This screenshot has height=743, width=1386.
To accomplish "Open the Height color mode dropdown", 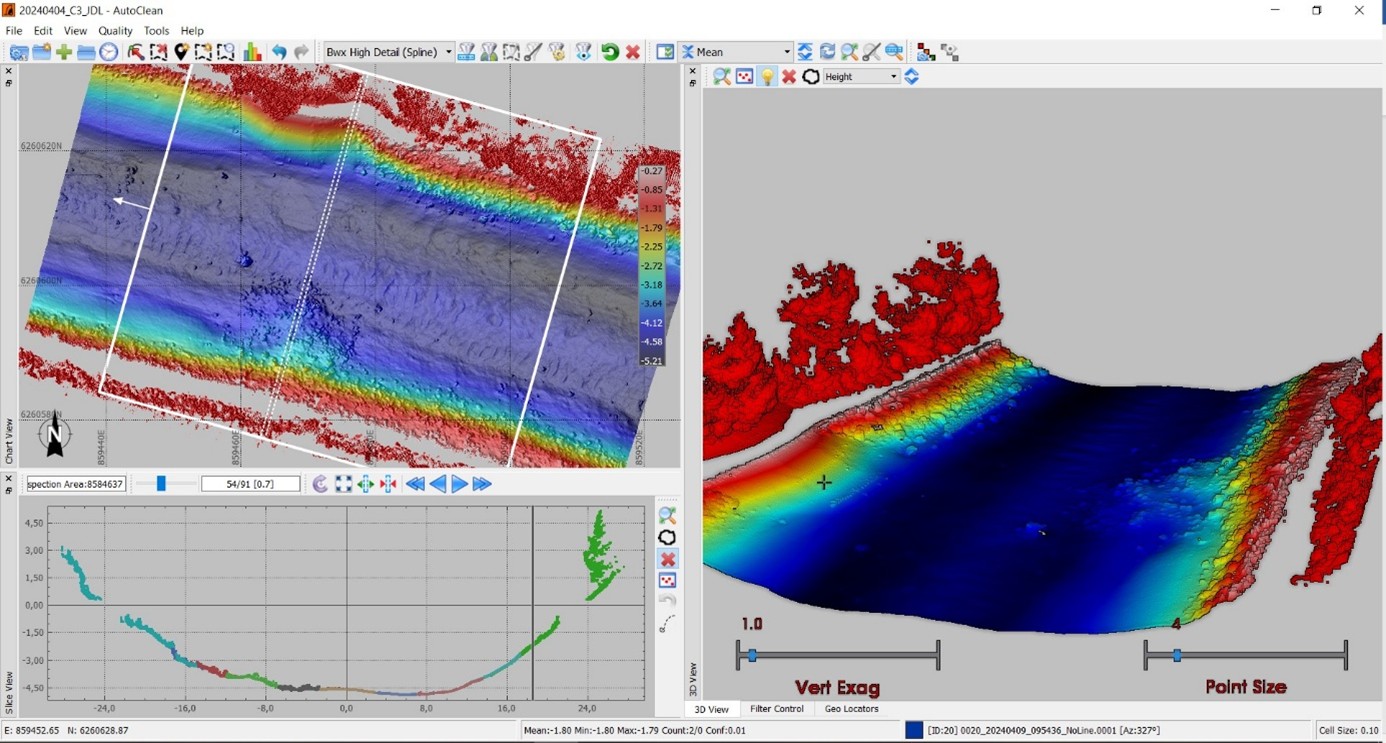I will [893, 77].
